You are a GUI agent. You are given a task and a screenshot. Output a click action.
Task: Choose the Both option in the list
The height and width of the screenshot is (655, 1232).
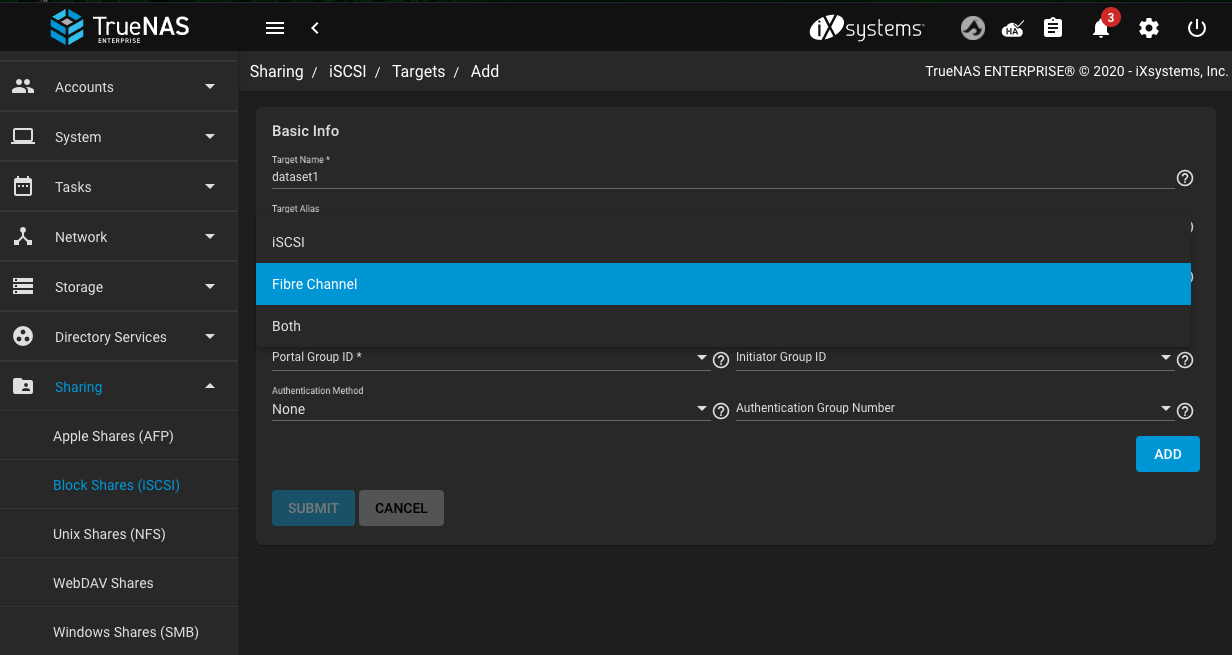click(x=723, y=326)
